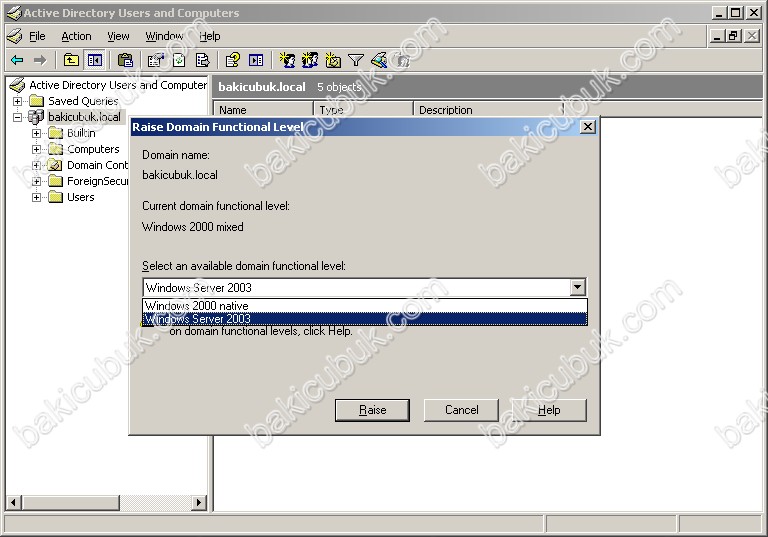The height and width of the screenshot is (537, 768).
Task: Minimize the inner MMC child window
Action: click(x=717, y=36)
